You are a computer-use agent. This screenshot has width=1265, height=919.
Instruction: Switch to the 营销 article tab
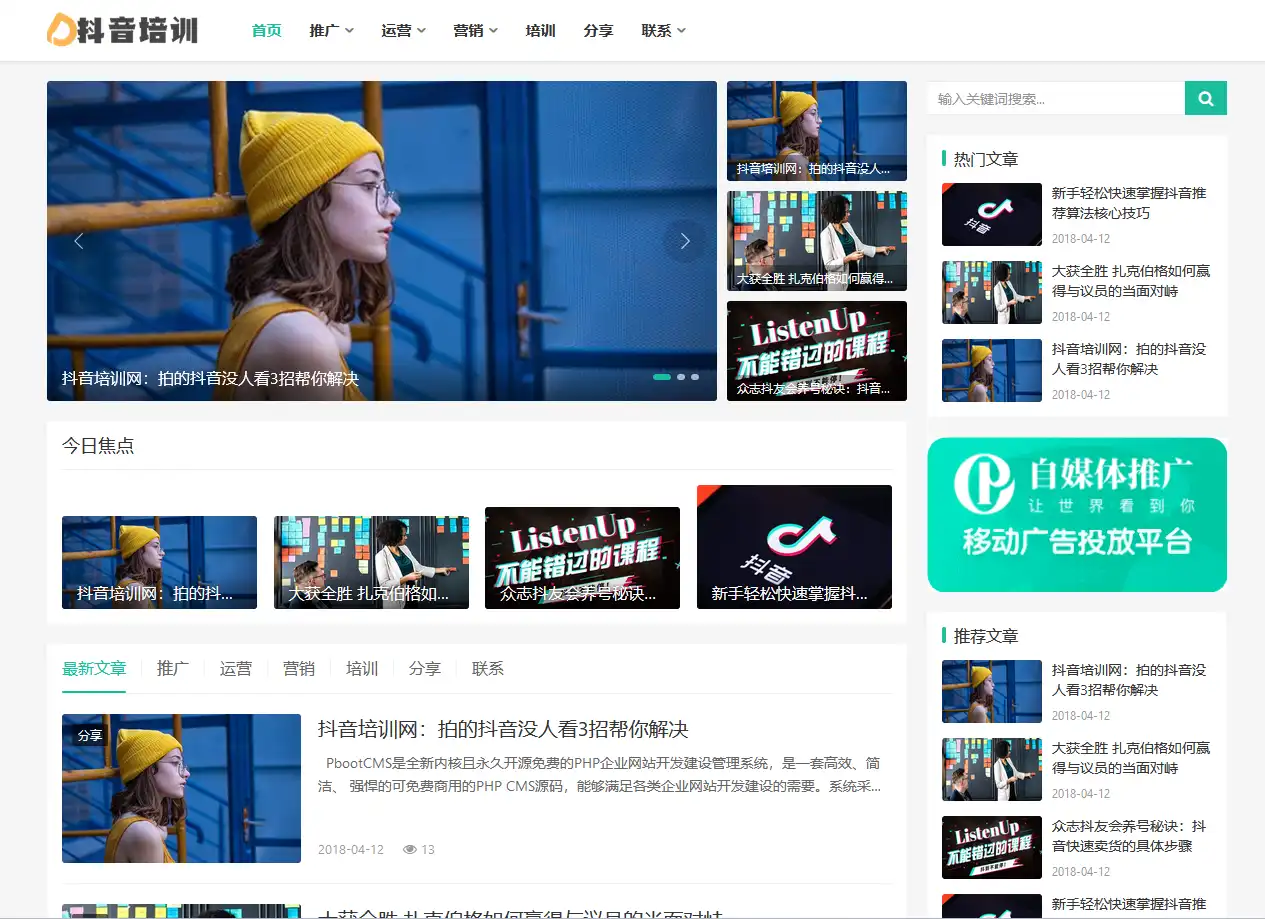pos(299,669)
